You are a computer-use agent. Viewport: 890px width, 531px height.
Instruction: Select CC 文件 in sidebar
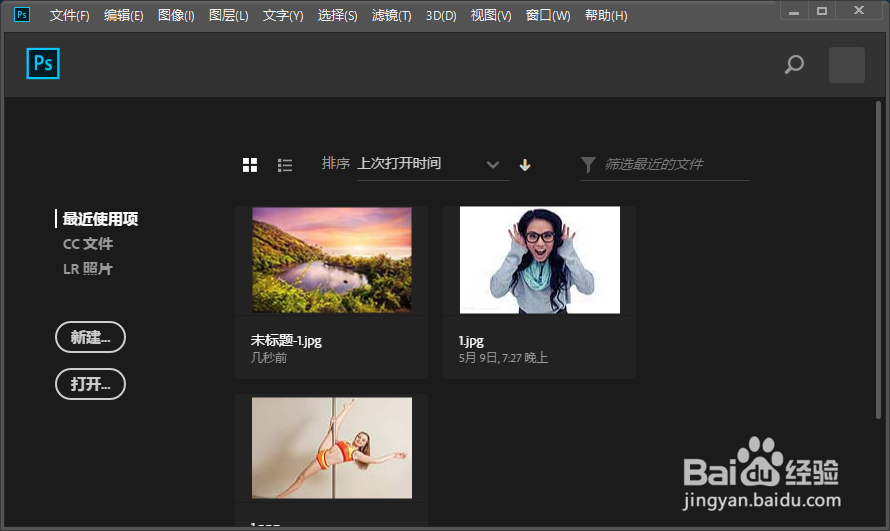[x=87, y=244]
